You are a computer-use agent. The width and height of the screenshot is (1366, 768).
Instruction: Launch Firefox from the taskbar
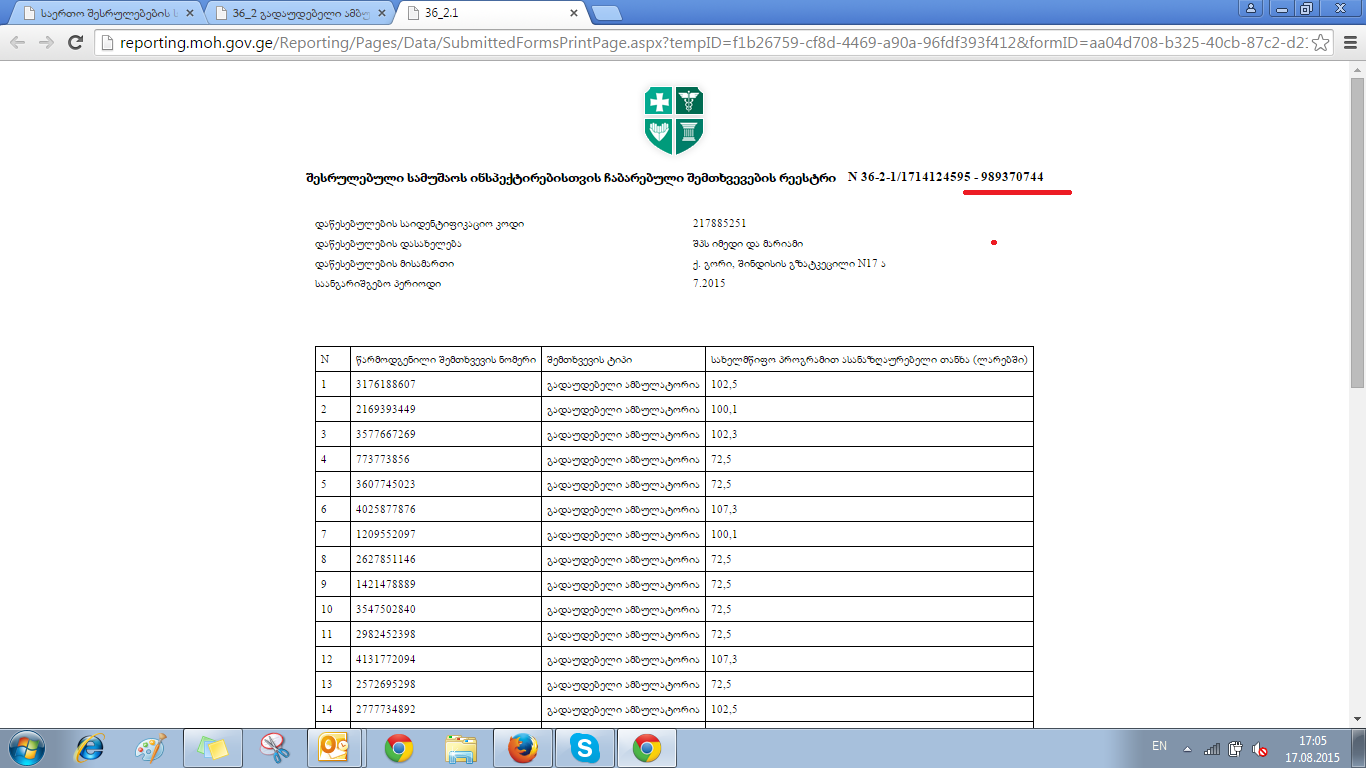pyautogui.click(x=522, y=747)
